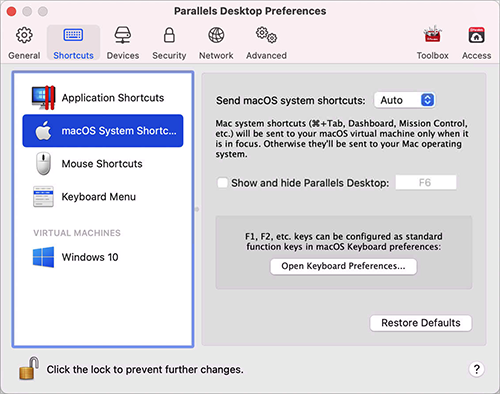Select the Shortcuts tab label
The height and width of the screenshot is (394, 500).
point(73,55)
